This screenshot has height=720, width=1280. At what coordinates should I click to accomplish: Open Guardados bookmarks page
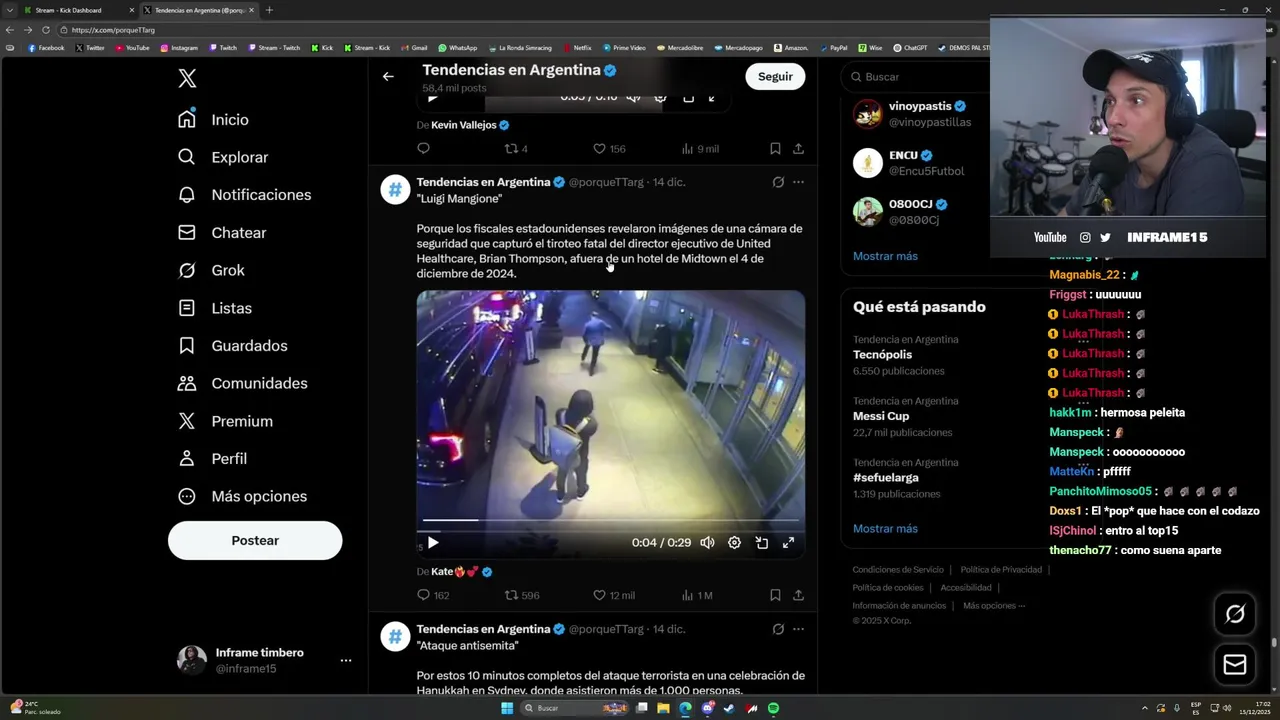click(232, 346)
